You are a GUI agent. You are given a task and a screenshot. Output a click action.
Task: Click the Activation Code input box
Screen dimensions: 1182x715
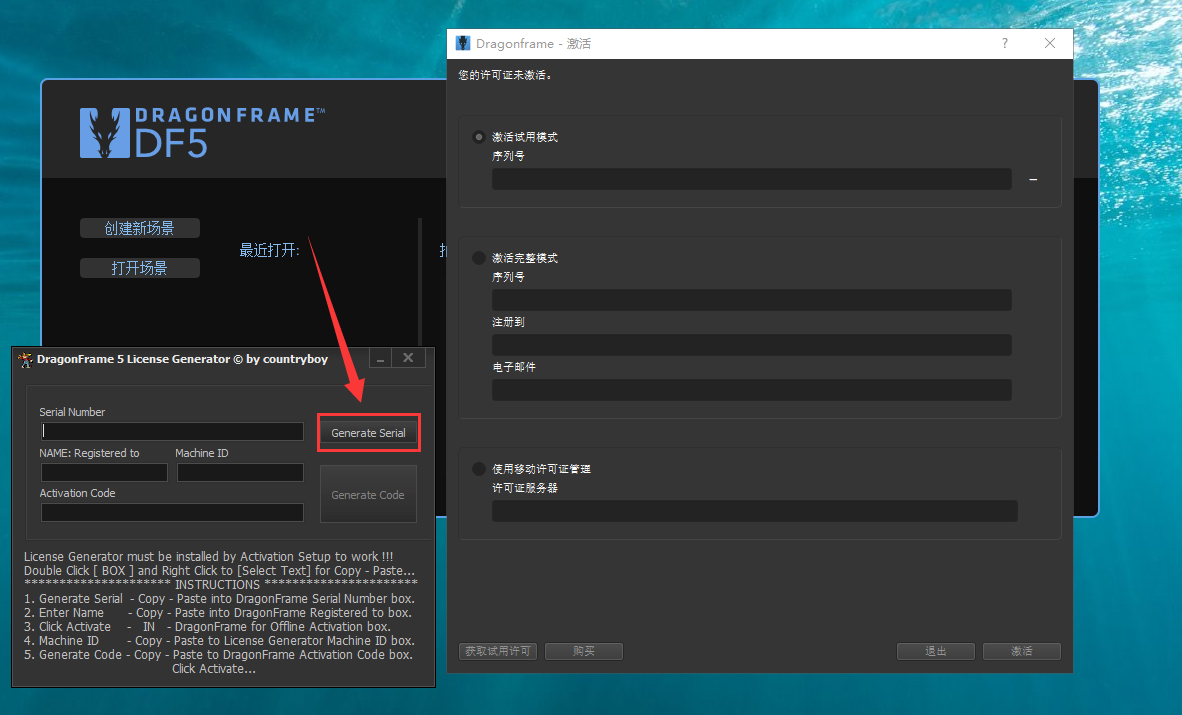(x=171, y=512)
